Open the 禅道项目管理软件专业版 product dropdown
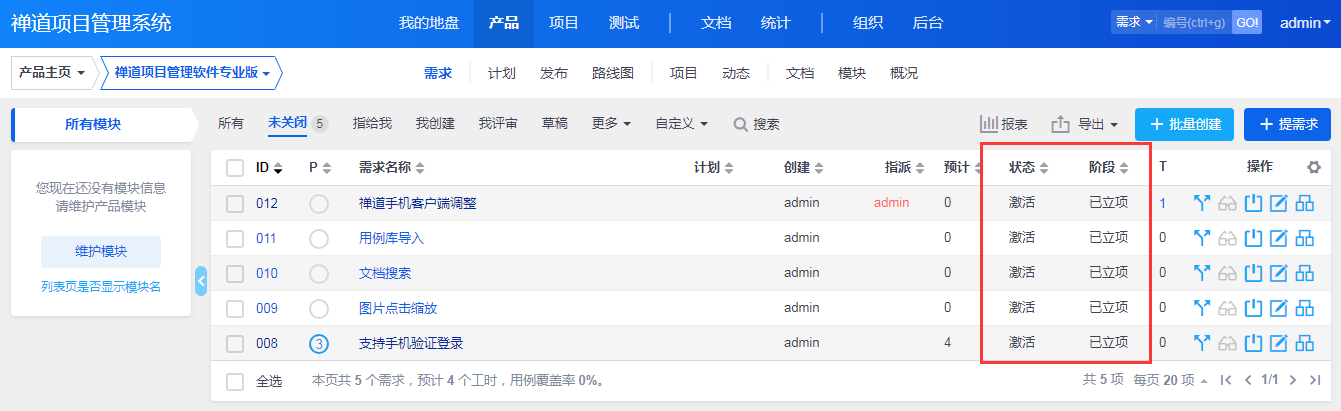The image size is (1341, 411). coord(192,73)
